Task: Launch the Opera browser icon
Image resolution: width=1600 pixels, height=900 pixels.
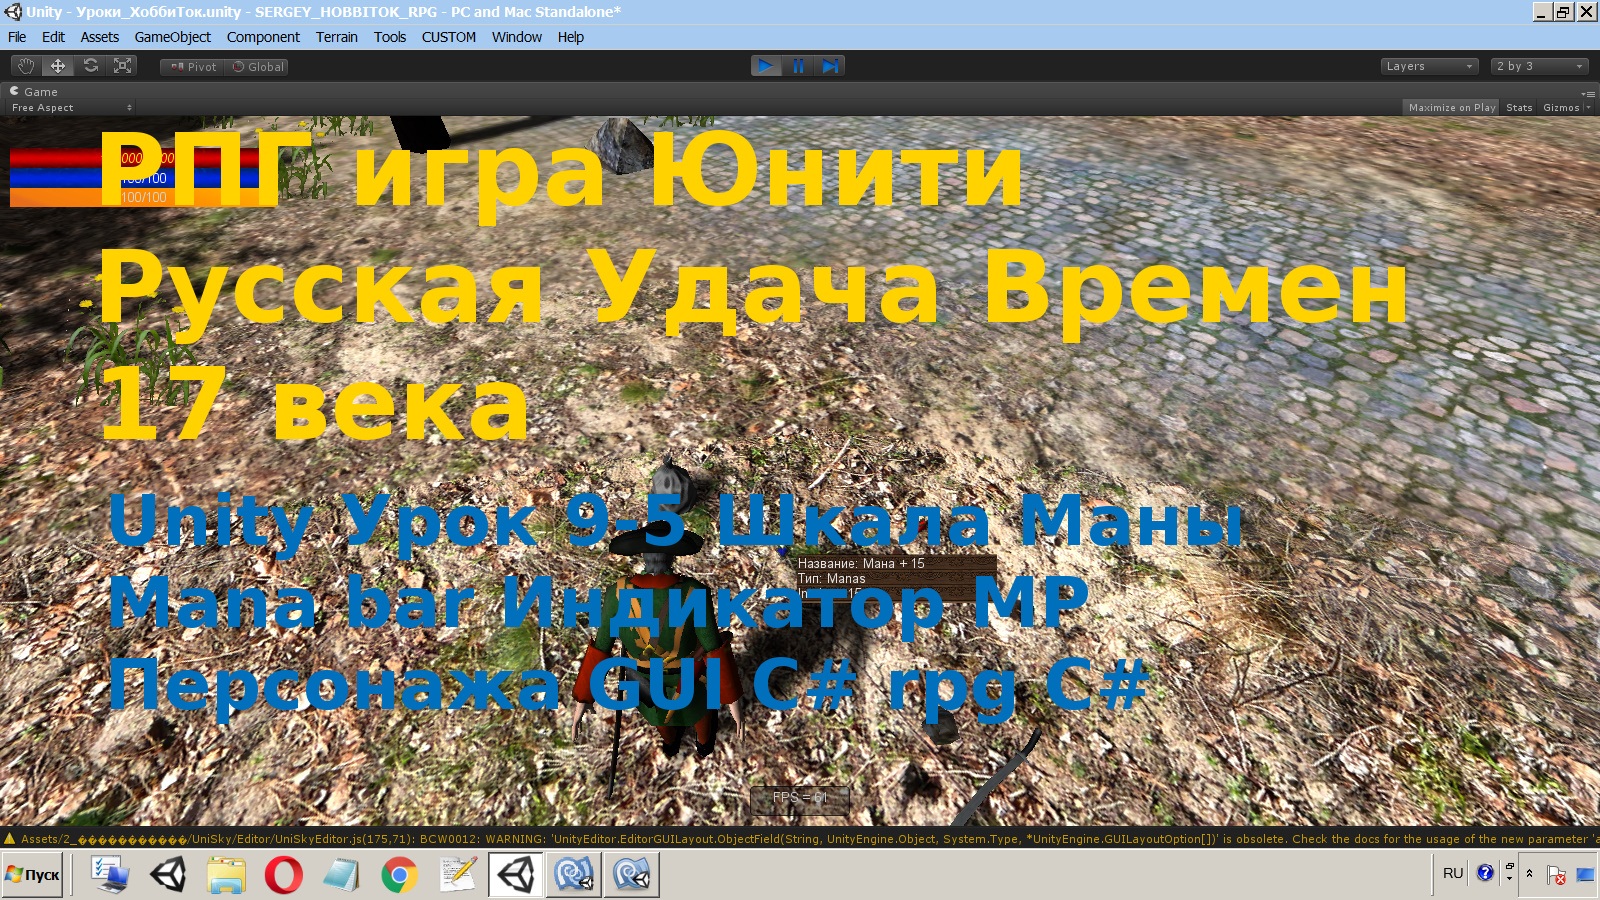Action: click(284, 875)
